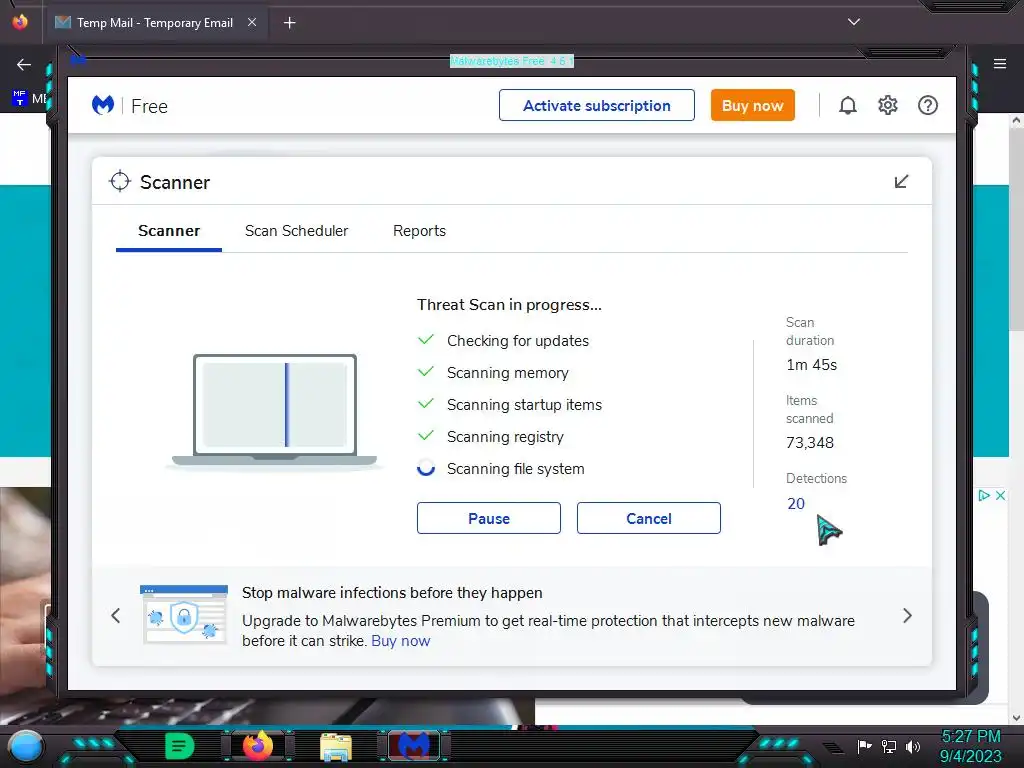Image resolution: width=1024 pixels, height=768 pixels.
Task: Click the network tray icon
Action: click(889, 746)
